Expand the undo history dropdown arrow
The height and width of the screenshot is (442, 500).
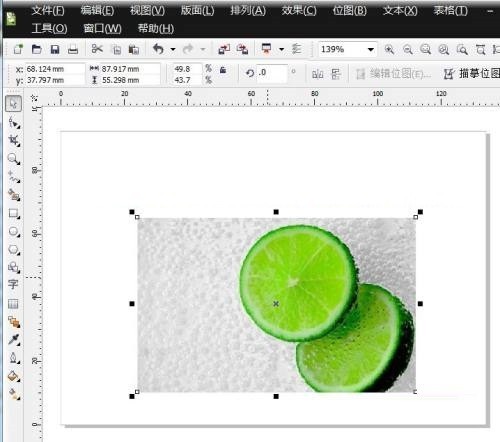click(x=173, y=49)
